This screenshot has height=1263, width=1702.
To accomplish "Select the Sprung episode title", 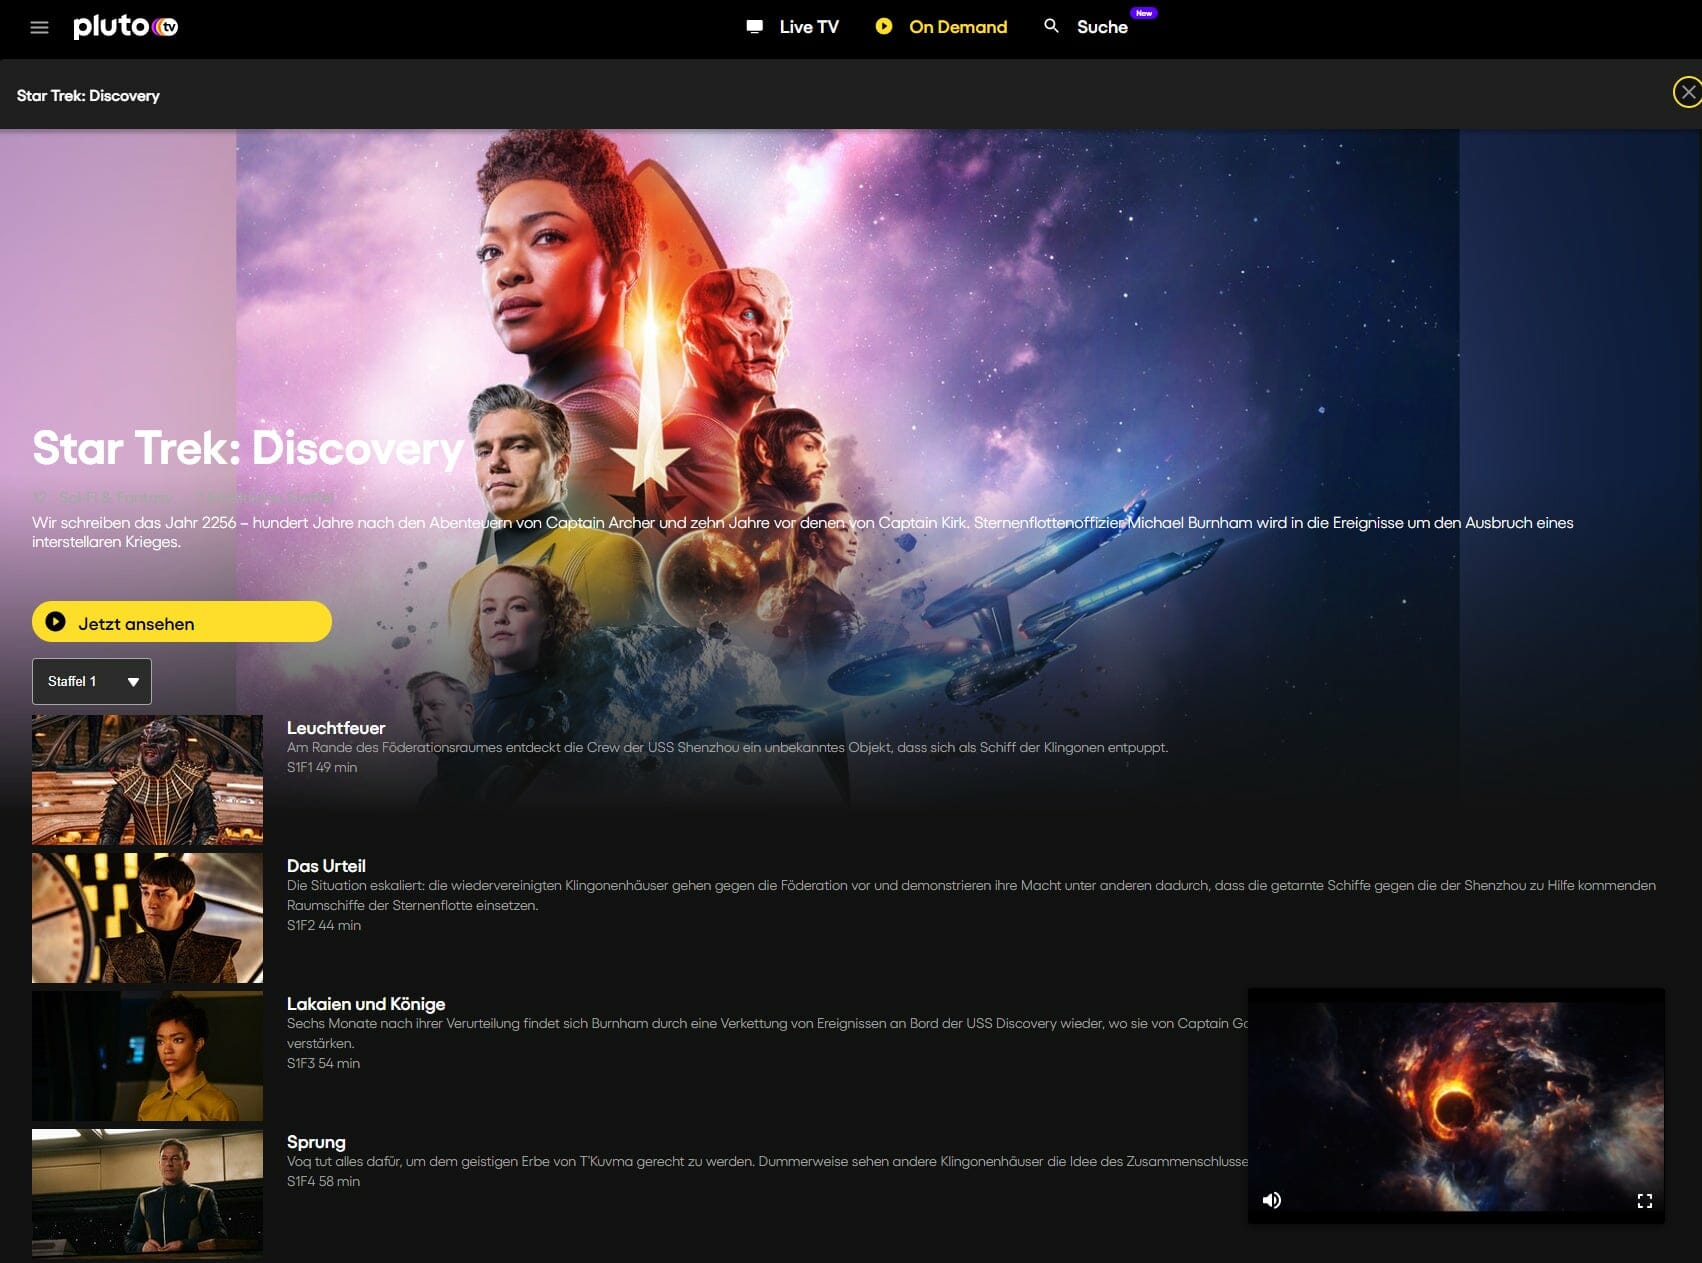I will (316, 1142).
